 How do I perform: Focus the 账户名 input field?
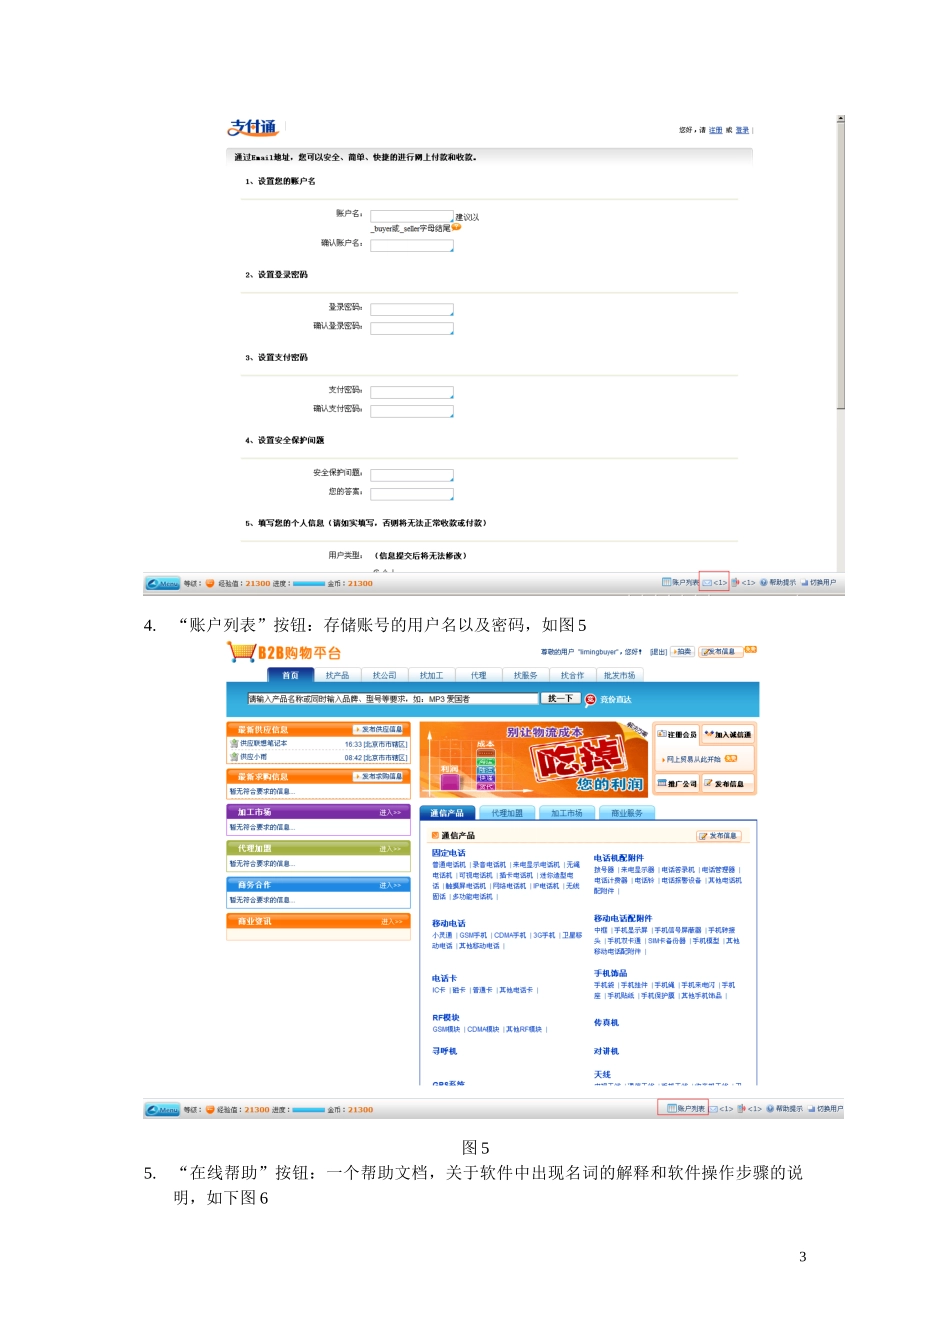click(412, 215)
